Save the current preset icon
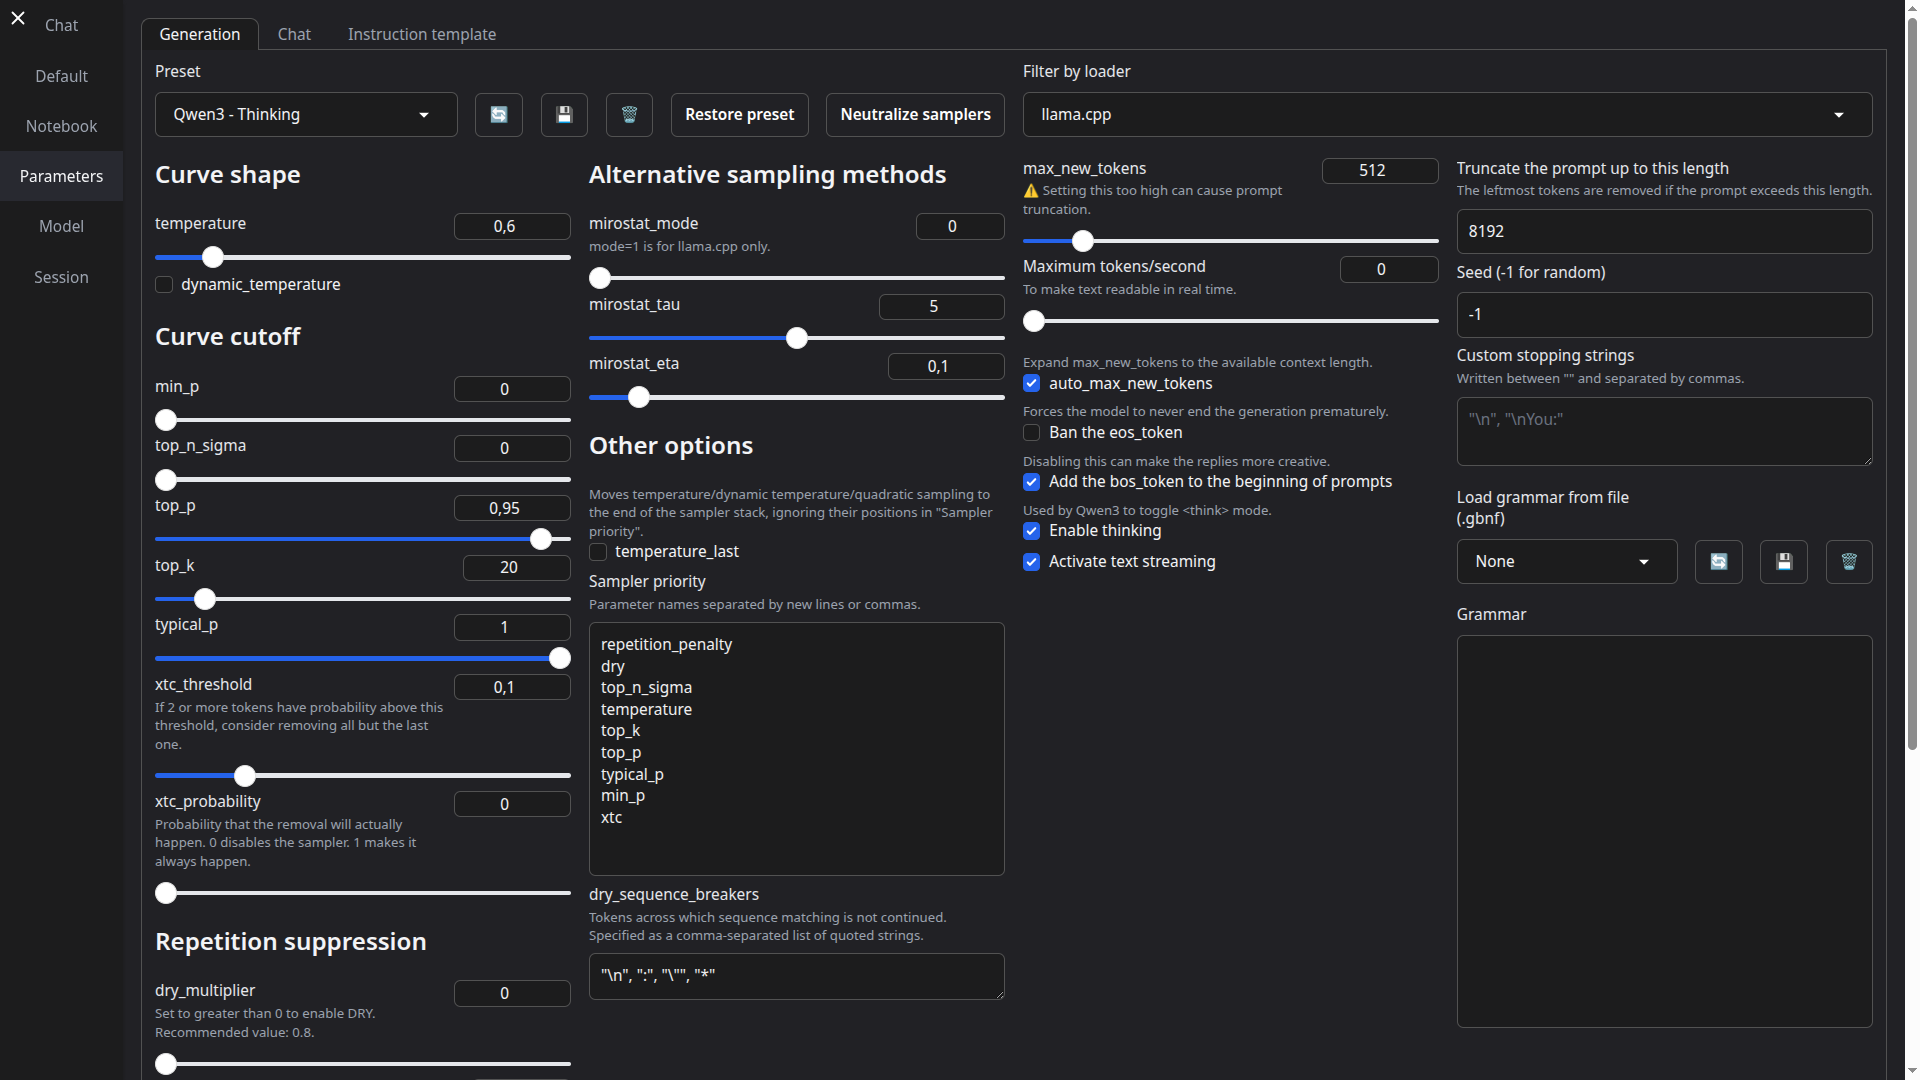The image size is (1920, 1080). [564, 114]
